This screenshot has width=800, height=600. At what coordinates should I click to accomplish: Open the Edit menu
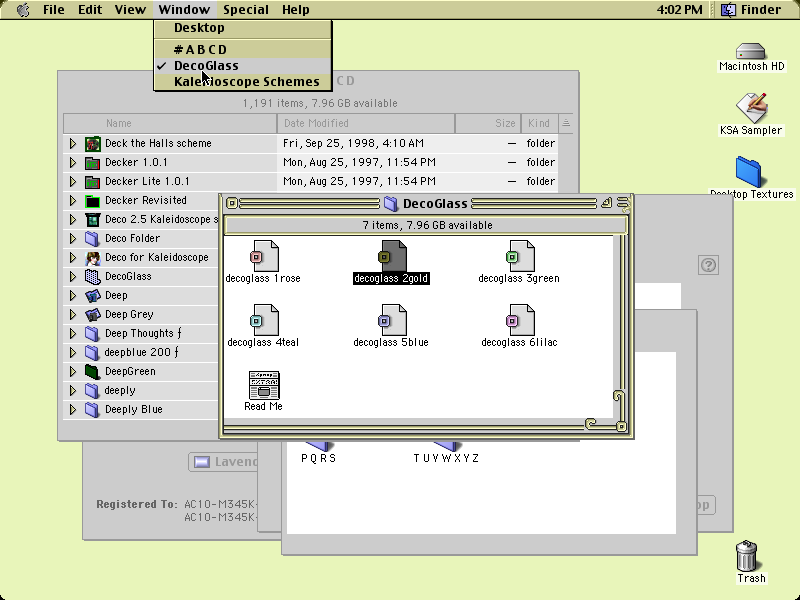coord(90,10)
